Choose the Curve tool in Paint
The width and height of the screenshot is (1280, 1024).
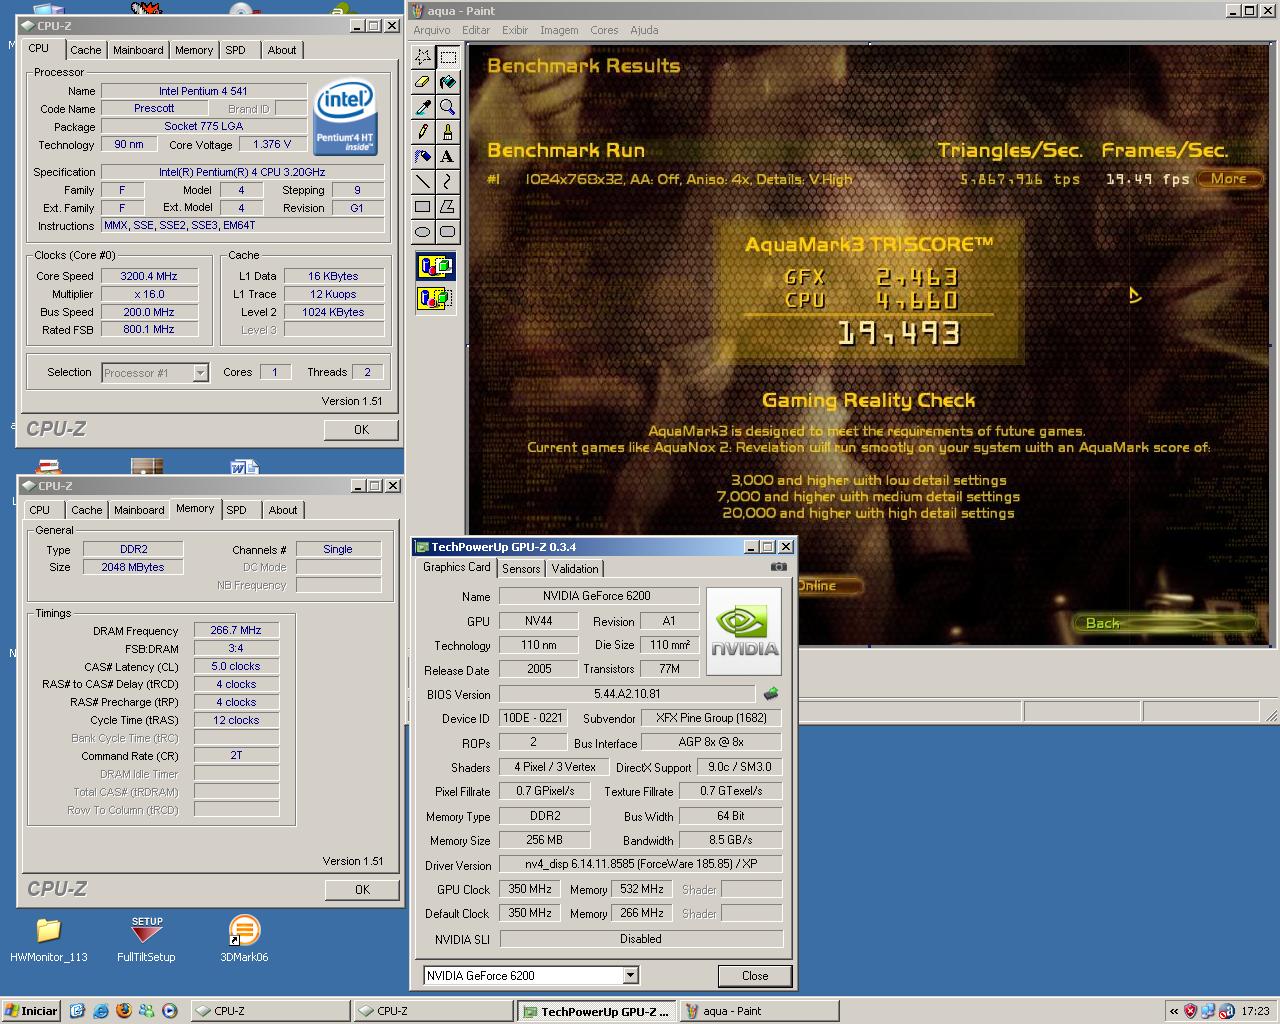(447, 182)
